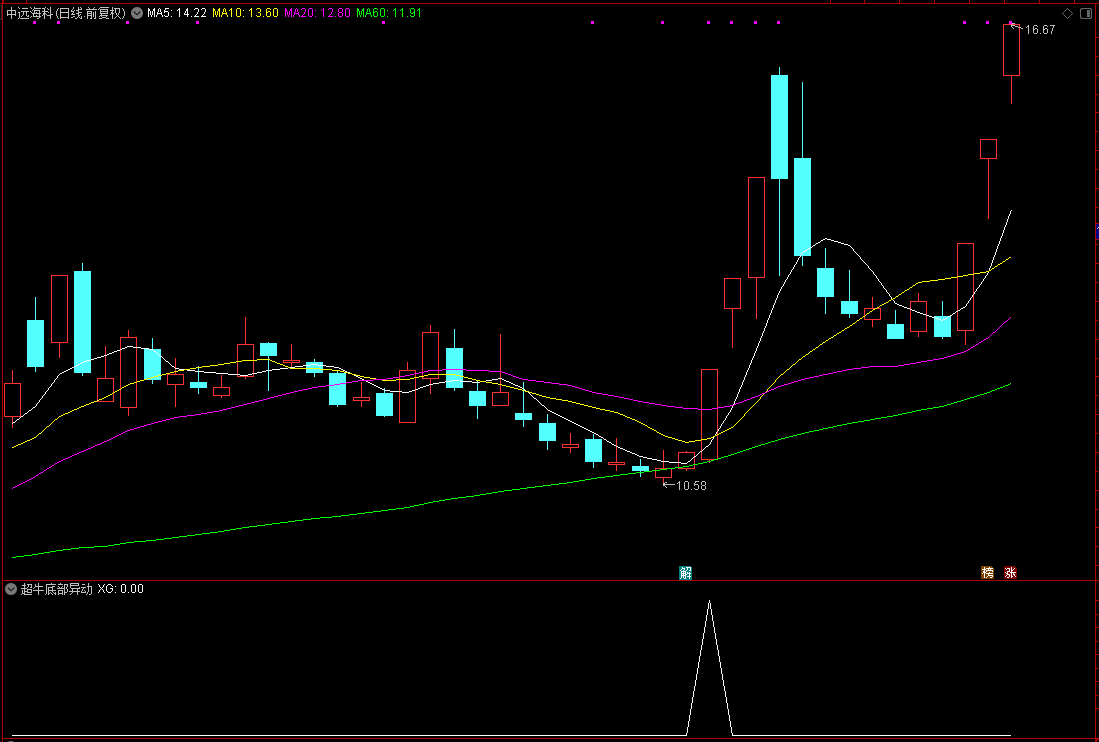1099x742 pixels.
Task: Click the 中远海科(日线.前复权) chart title
Action: [x=66, y=13]
